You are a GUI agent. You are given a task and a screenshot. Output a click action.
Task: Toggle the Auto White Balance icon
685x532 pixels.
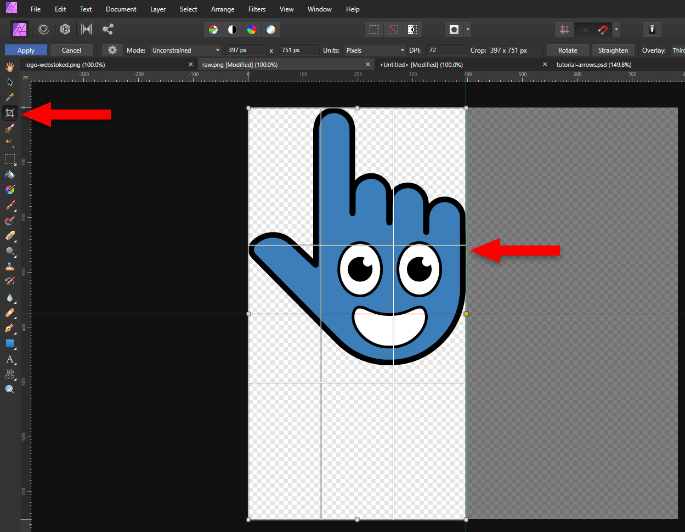point(271,29)
